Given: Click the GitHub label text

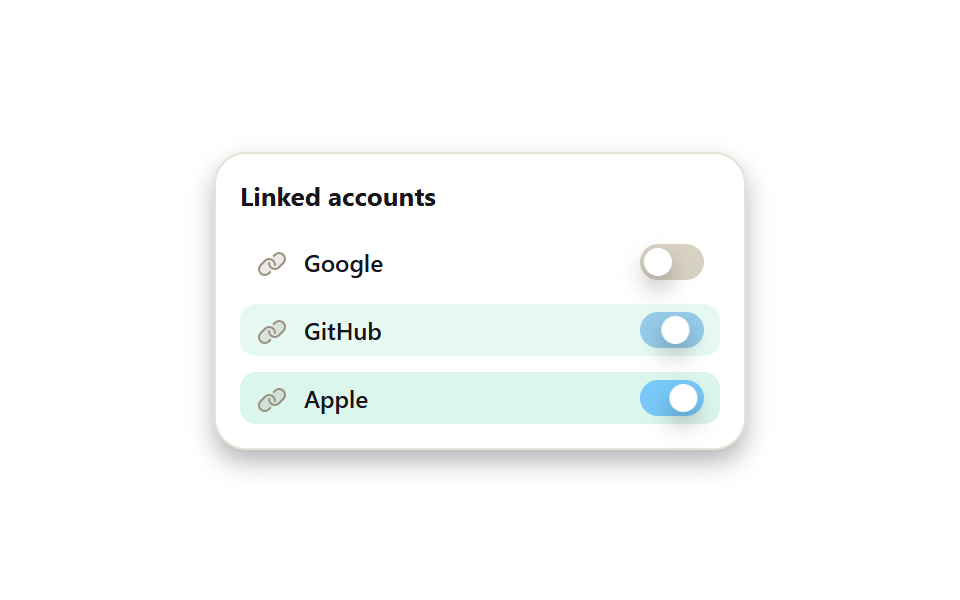Looking at the screenshot, I should 343,332.
